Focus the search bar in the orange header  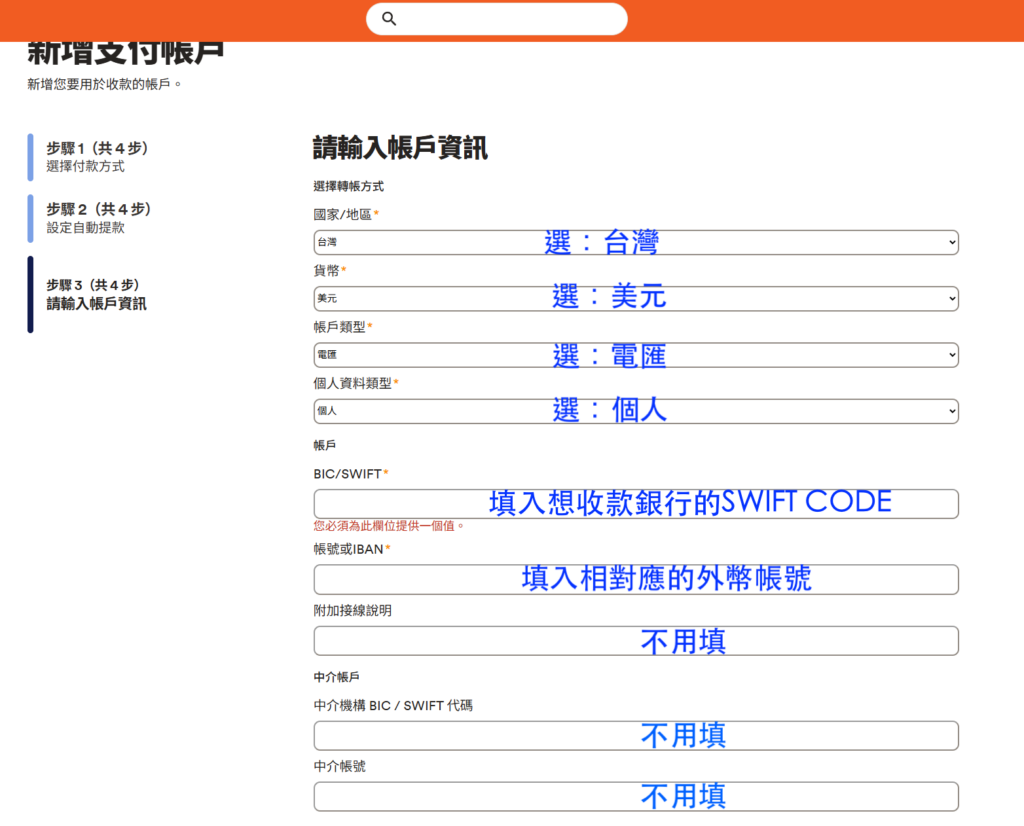click(510, 19)
